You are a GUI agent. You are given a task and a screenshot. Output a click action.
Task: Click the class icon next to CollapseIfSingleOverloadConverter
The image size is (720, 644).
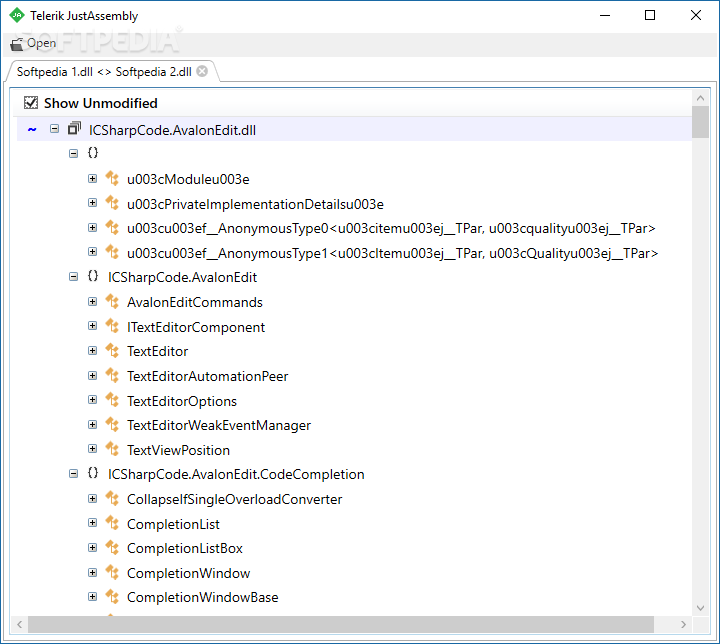point(112,498)
